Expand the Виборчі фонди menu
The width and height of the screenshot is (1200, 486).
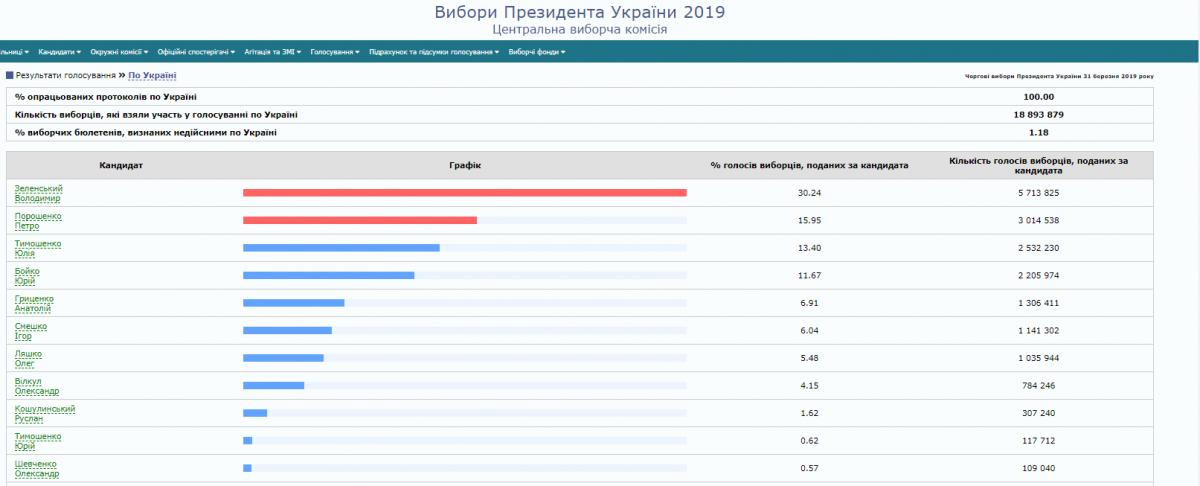point(536,52)
